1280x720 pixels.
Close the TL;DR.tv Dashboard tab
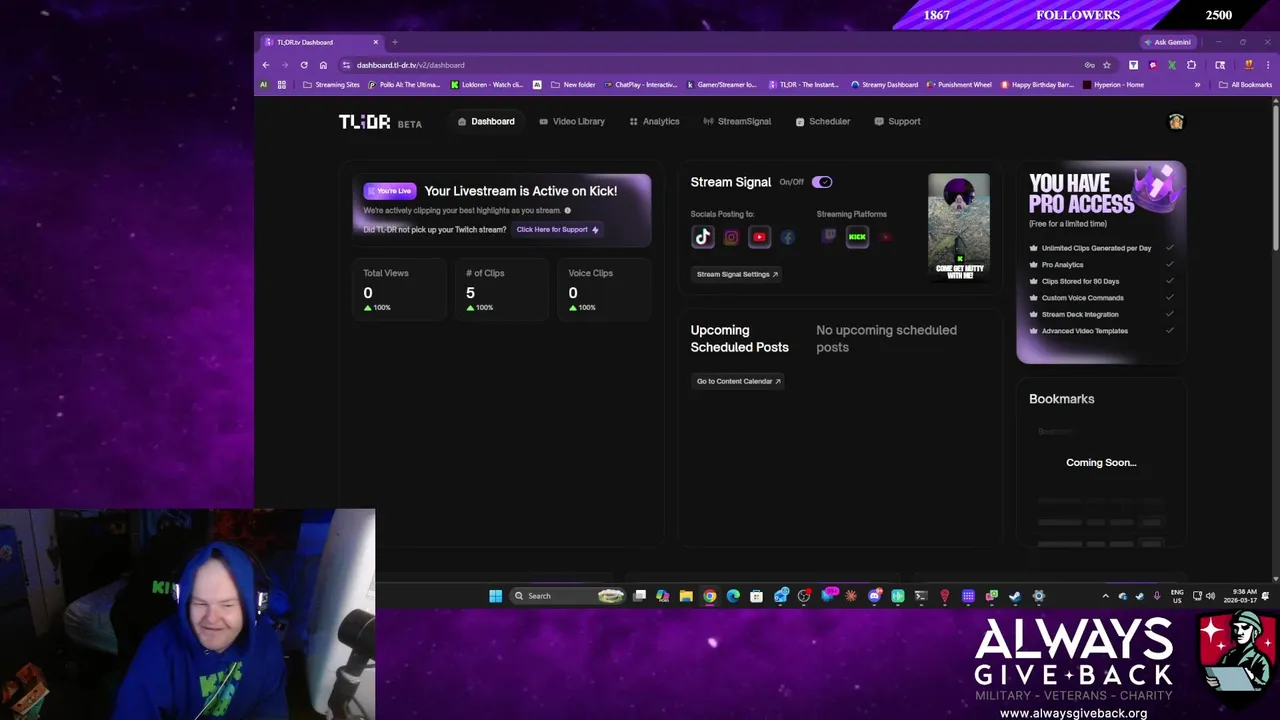point(376,42)
